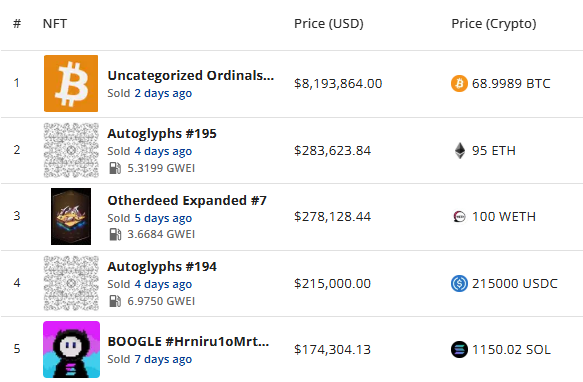This screenshot has height=382, width=583.
Task: Click gas pump icon beside 5.3199 GWEI
Action: click(x=115, y=168)
